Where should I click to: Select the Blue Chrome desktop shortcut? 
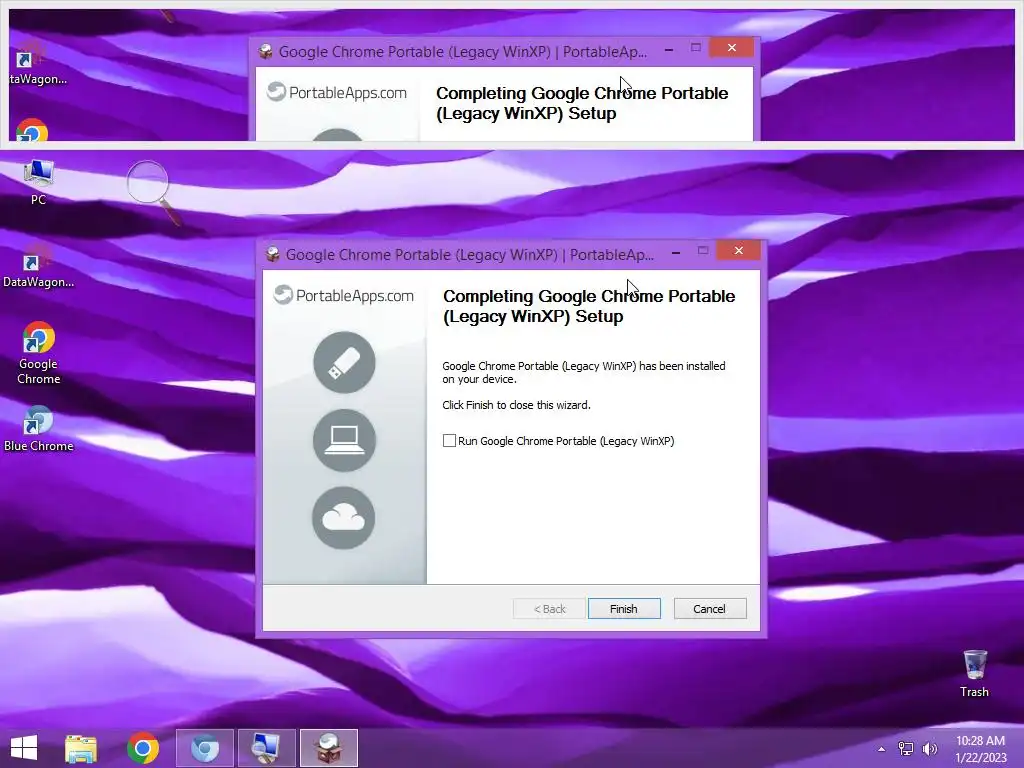click(x=39, y=429)
